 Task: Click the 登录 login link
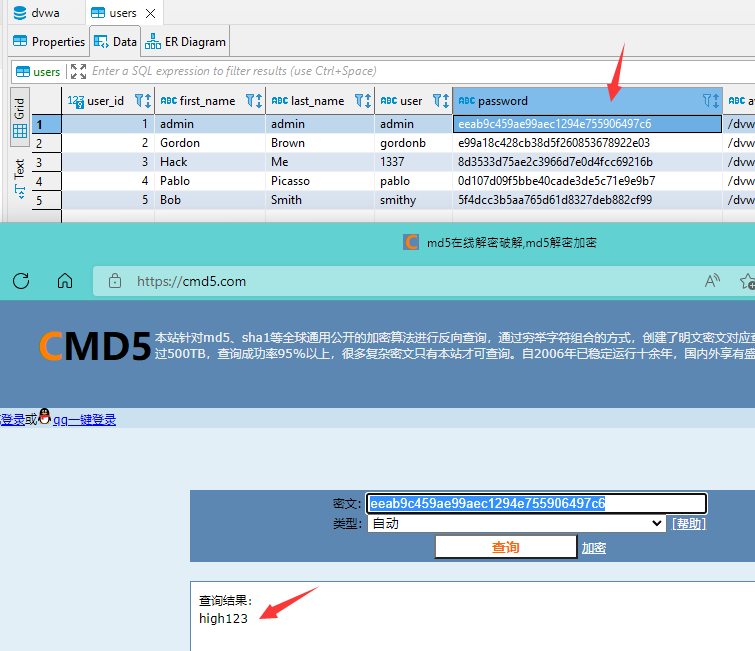click(x=13, y=419)
